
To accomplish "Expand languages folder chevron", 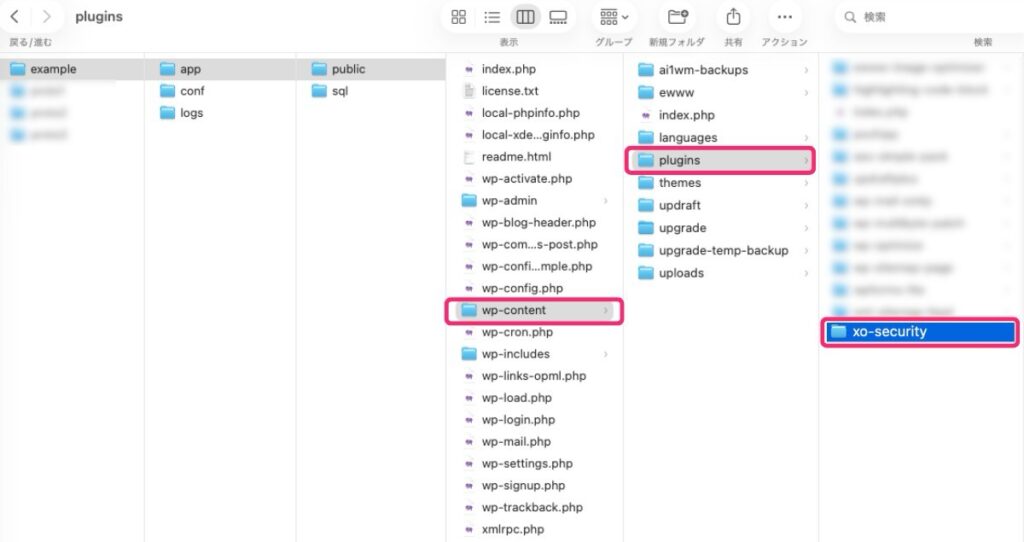I will 807,138.
